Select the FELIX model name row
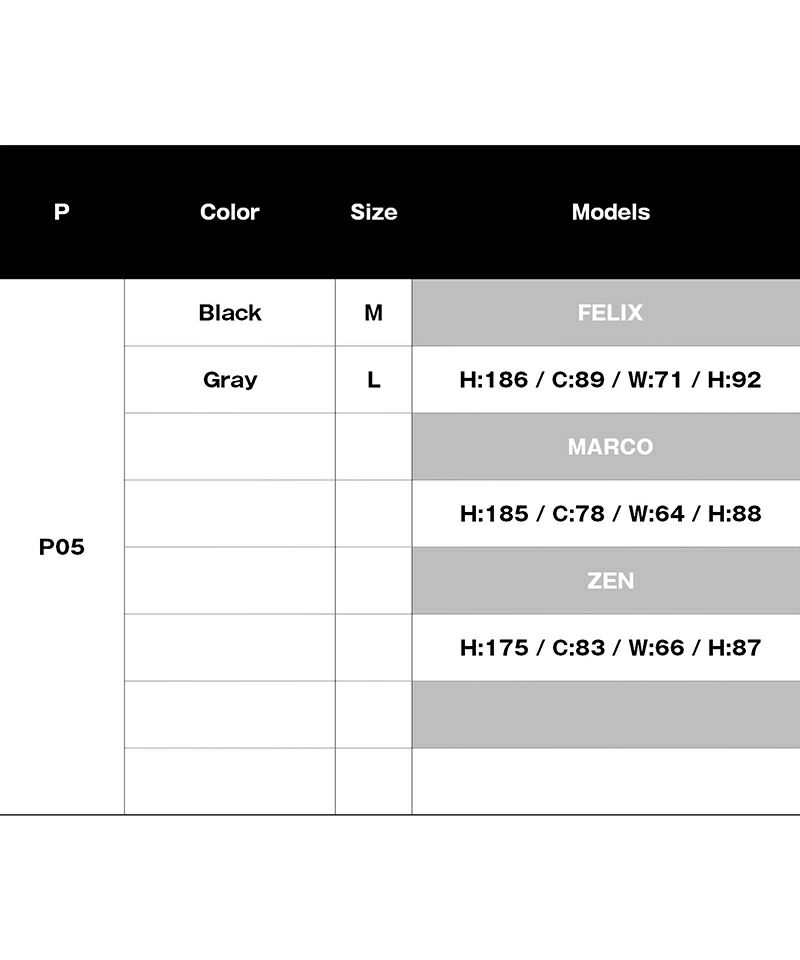 (x=610, y=313)
